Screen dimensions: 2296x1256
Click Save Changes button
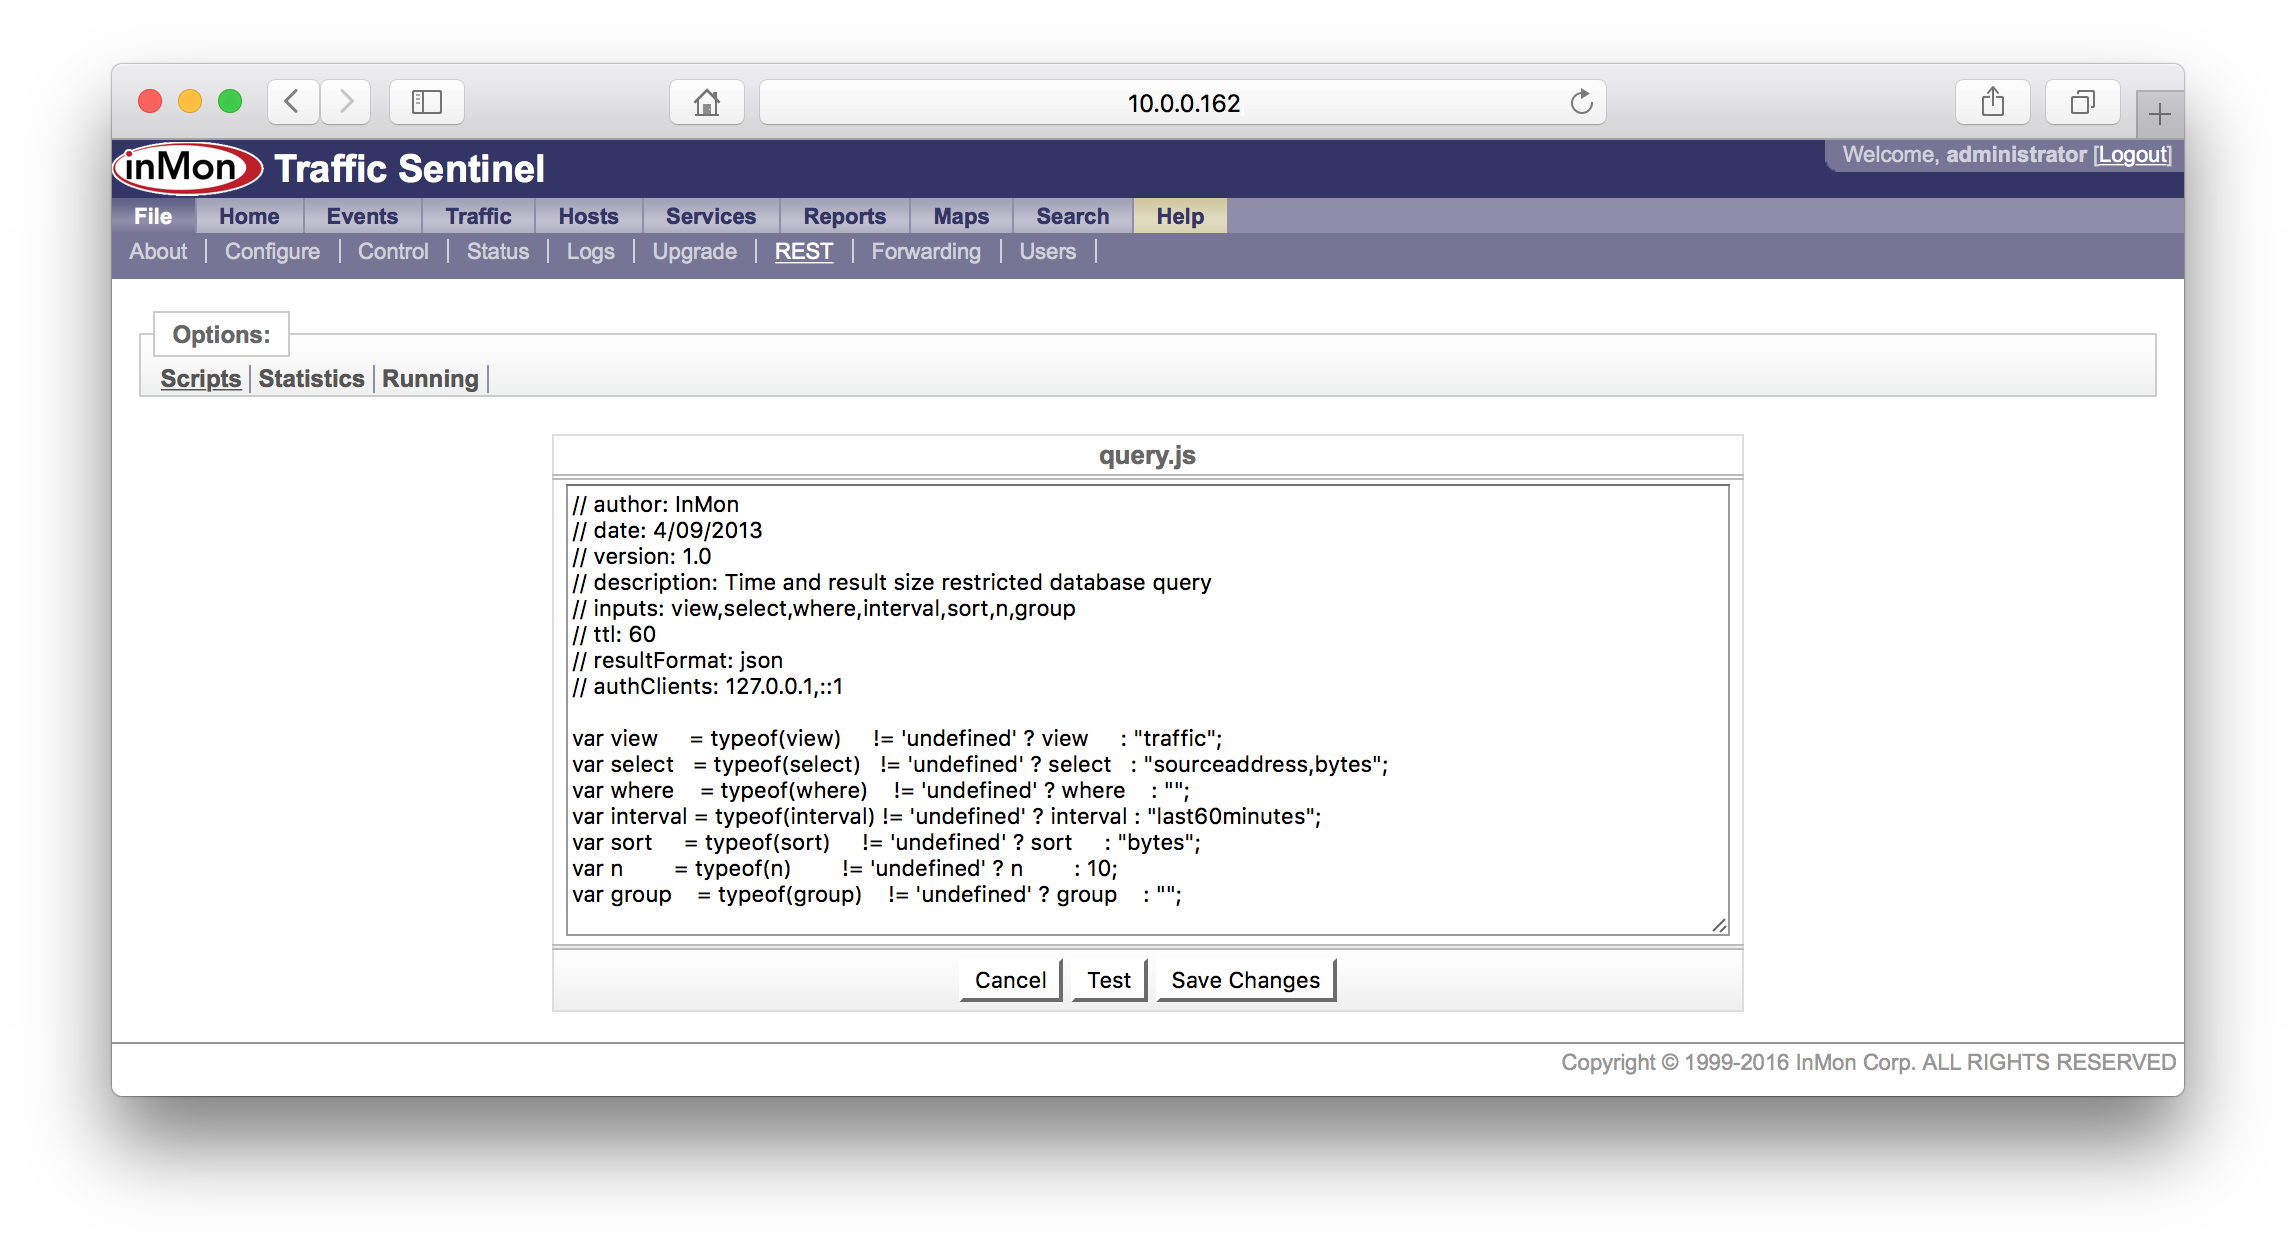[x=1245, y=980]
